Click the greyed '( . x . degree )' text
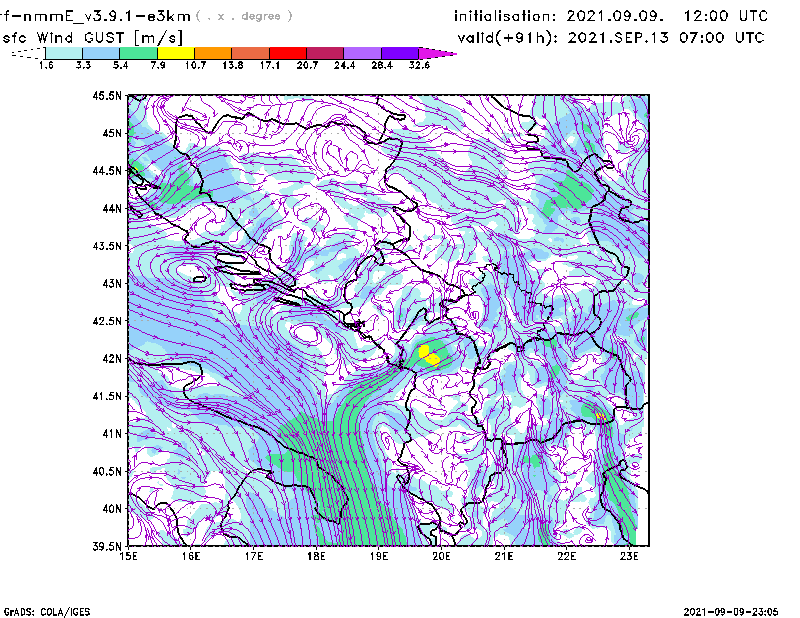800x618 pixels. pyautogui.click(x=244, y=16)
